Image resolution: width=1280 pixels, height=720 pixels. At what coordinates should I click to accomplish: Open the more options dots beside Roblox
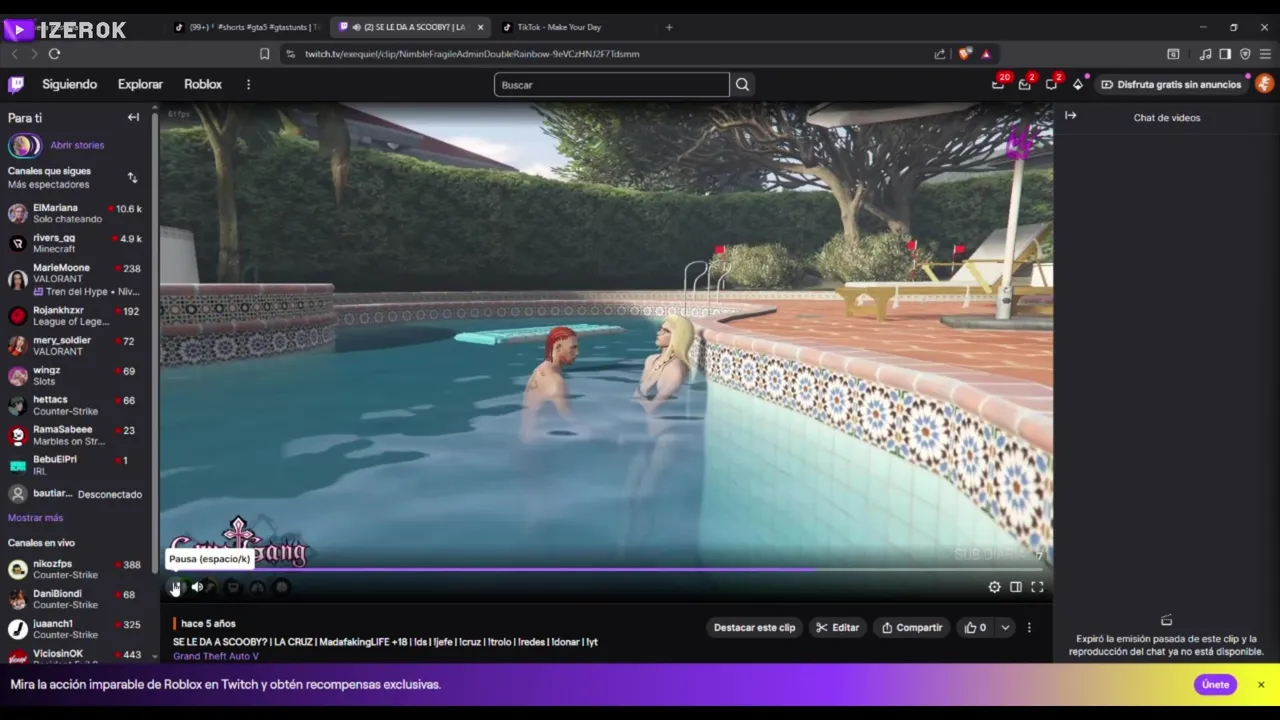point(248,84)
